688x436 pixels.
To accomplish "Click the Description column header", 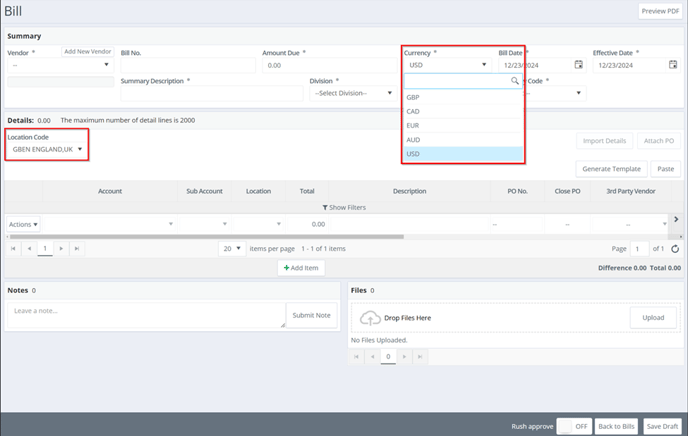I will point(409,191).
